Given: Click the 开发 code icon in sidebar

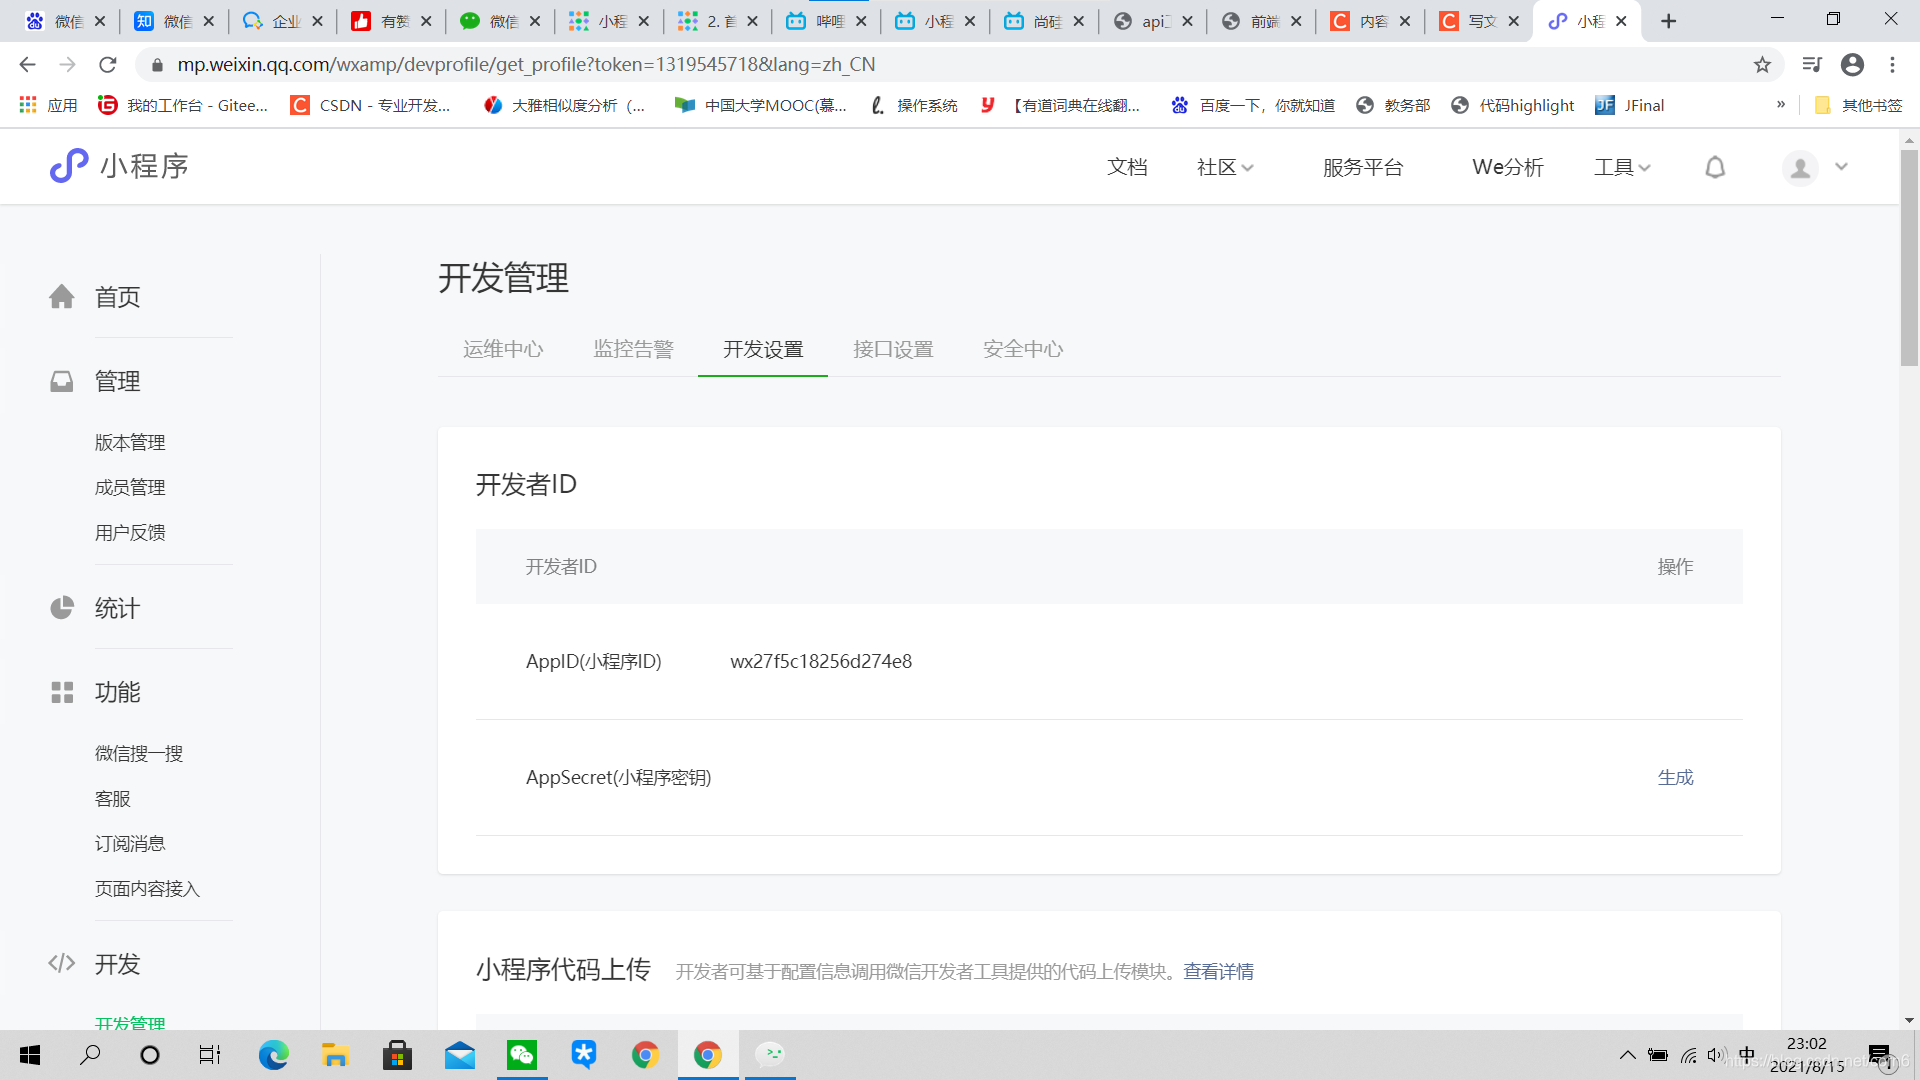Looking at the screenshot, I should (x=62, y=963).
